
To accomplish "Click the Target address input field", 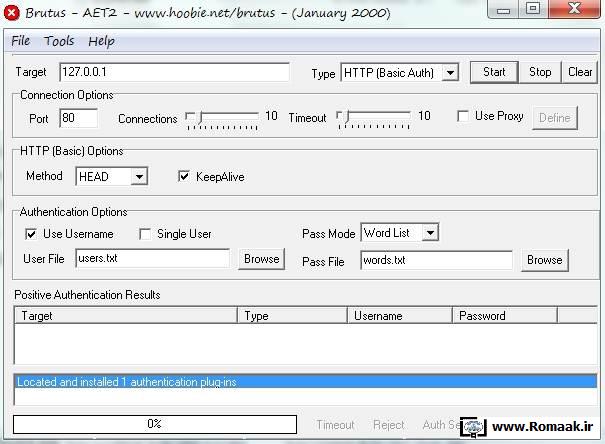I will tap(174, 72).
